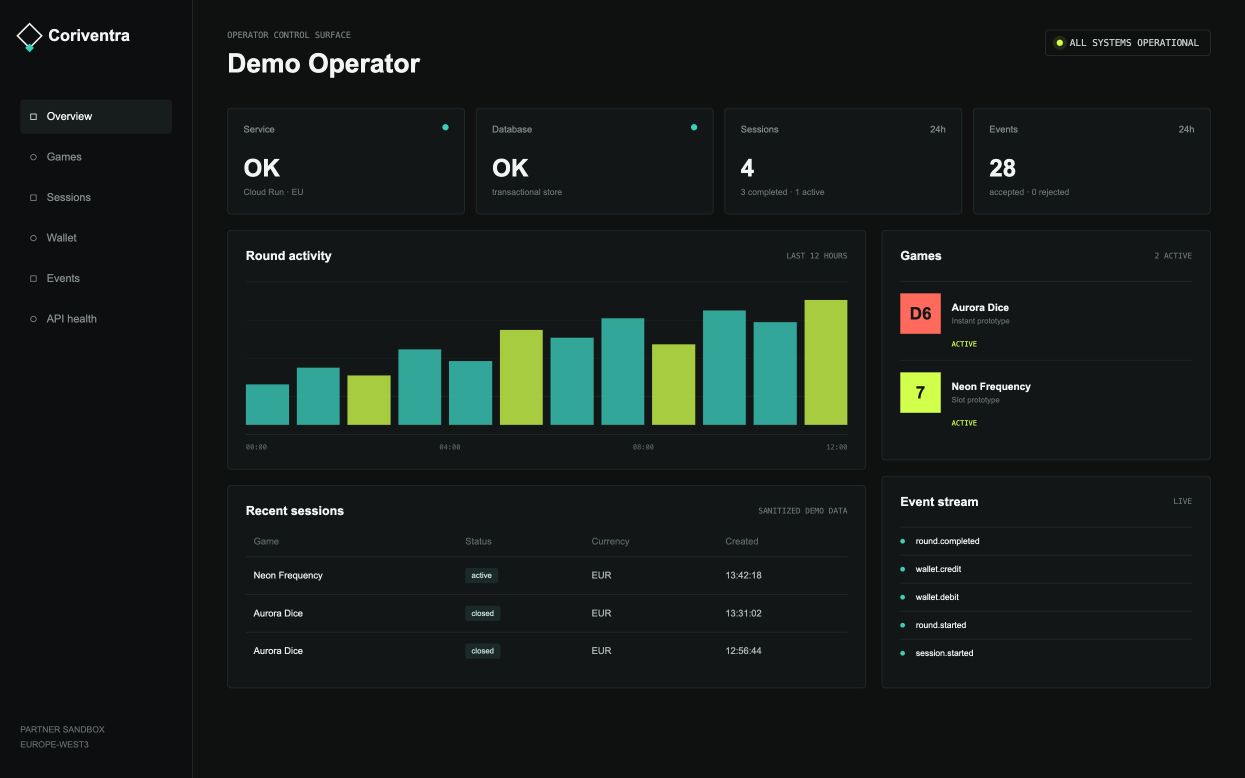Click the Games circle sidebar icon
Viewport: 1245px width, 778px height.
click(33, 157)
